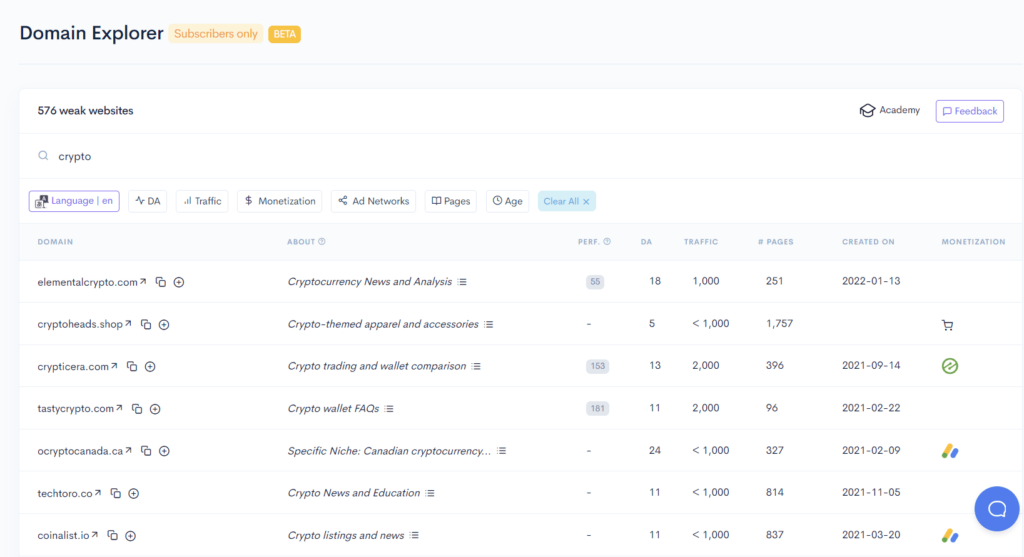Click the # PAGES column header

(776, 242)
